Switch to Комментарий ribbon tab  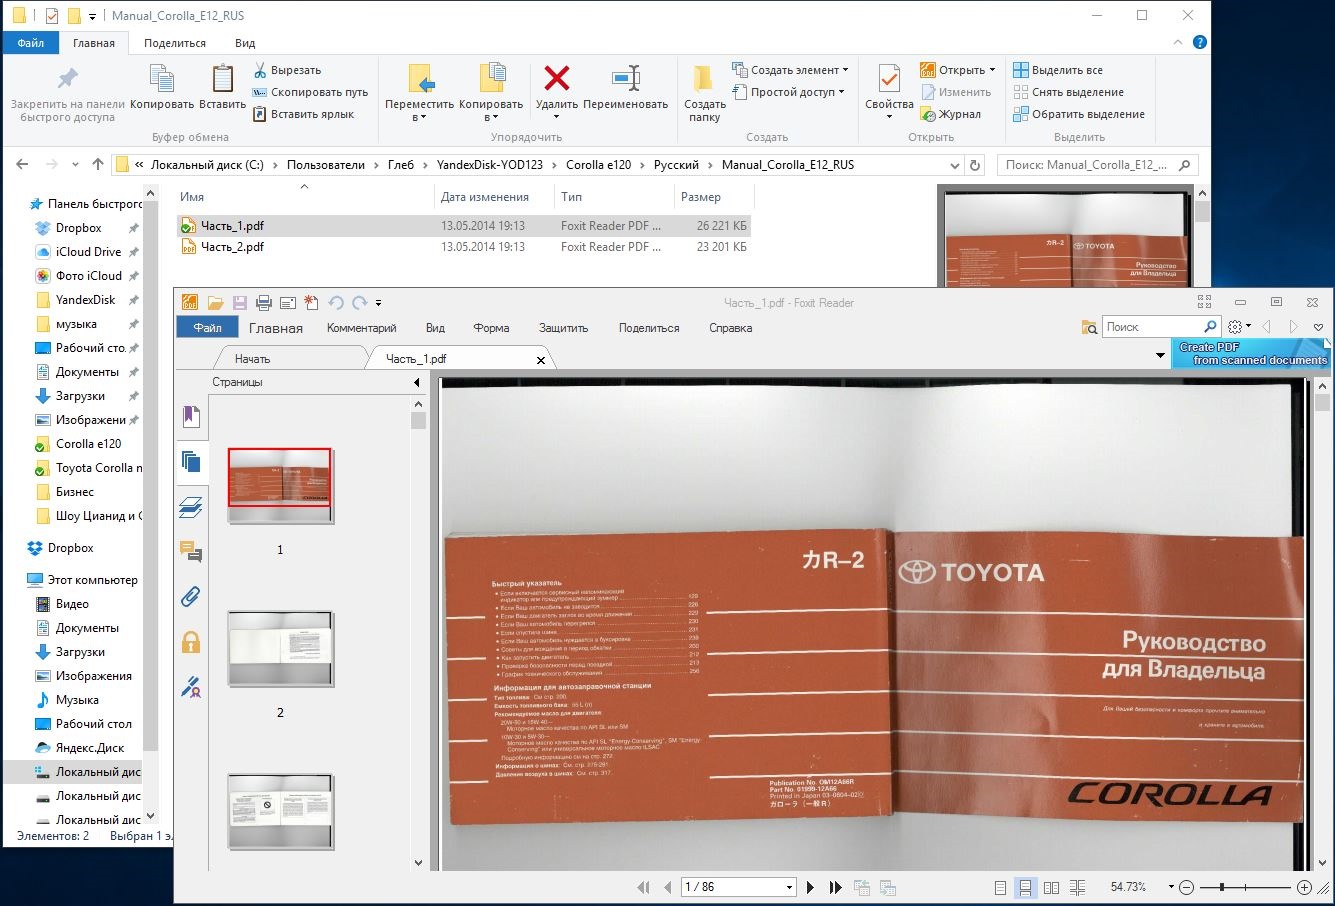pos(361,328)
